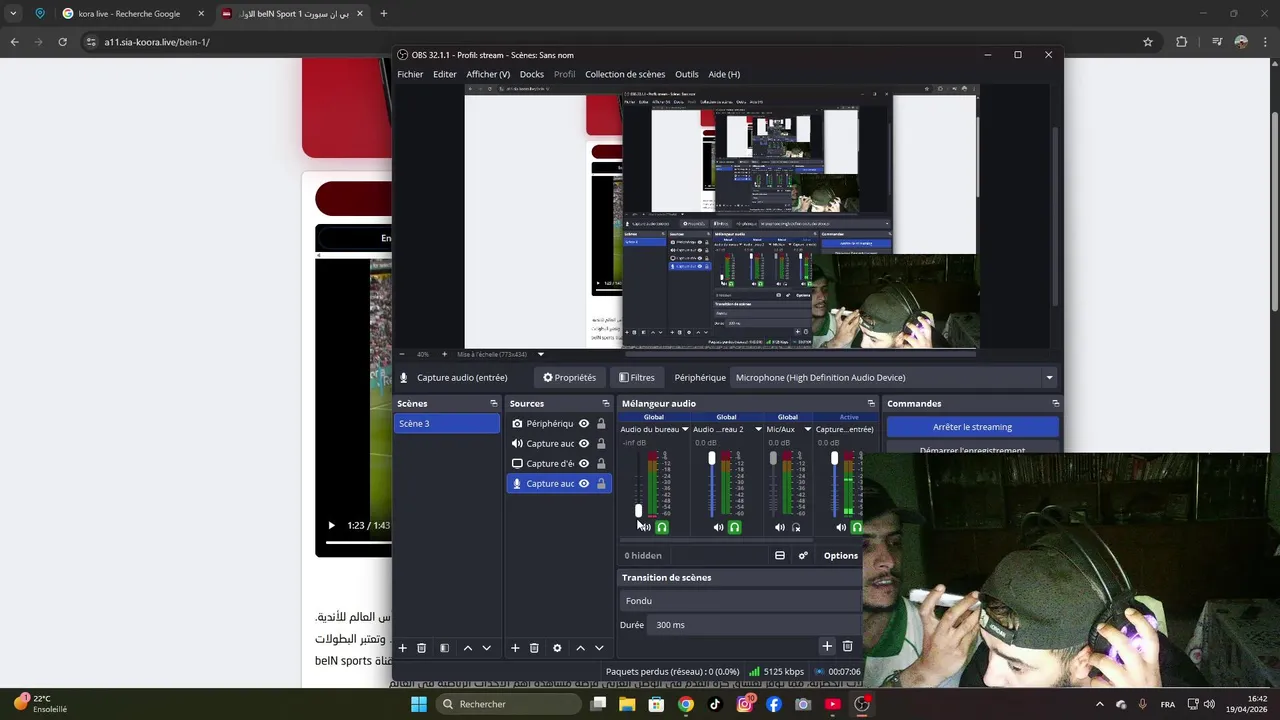Expand Périphérique microphone device dropdown
The width and height of the screenshot is (1280, 720).
1049,378
